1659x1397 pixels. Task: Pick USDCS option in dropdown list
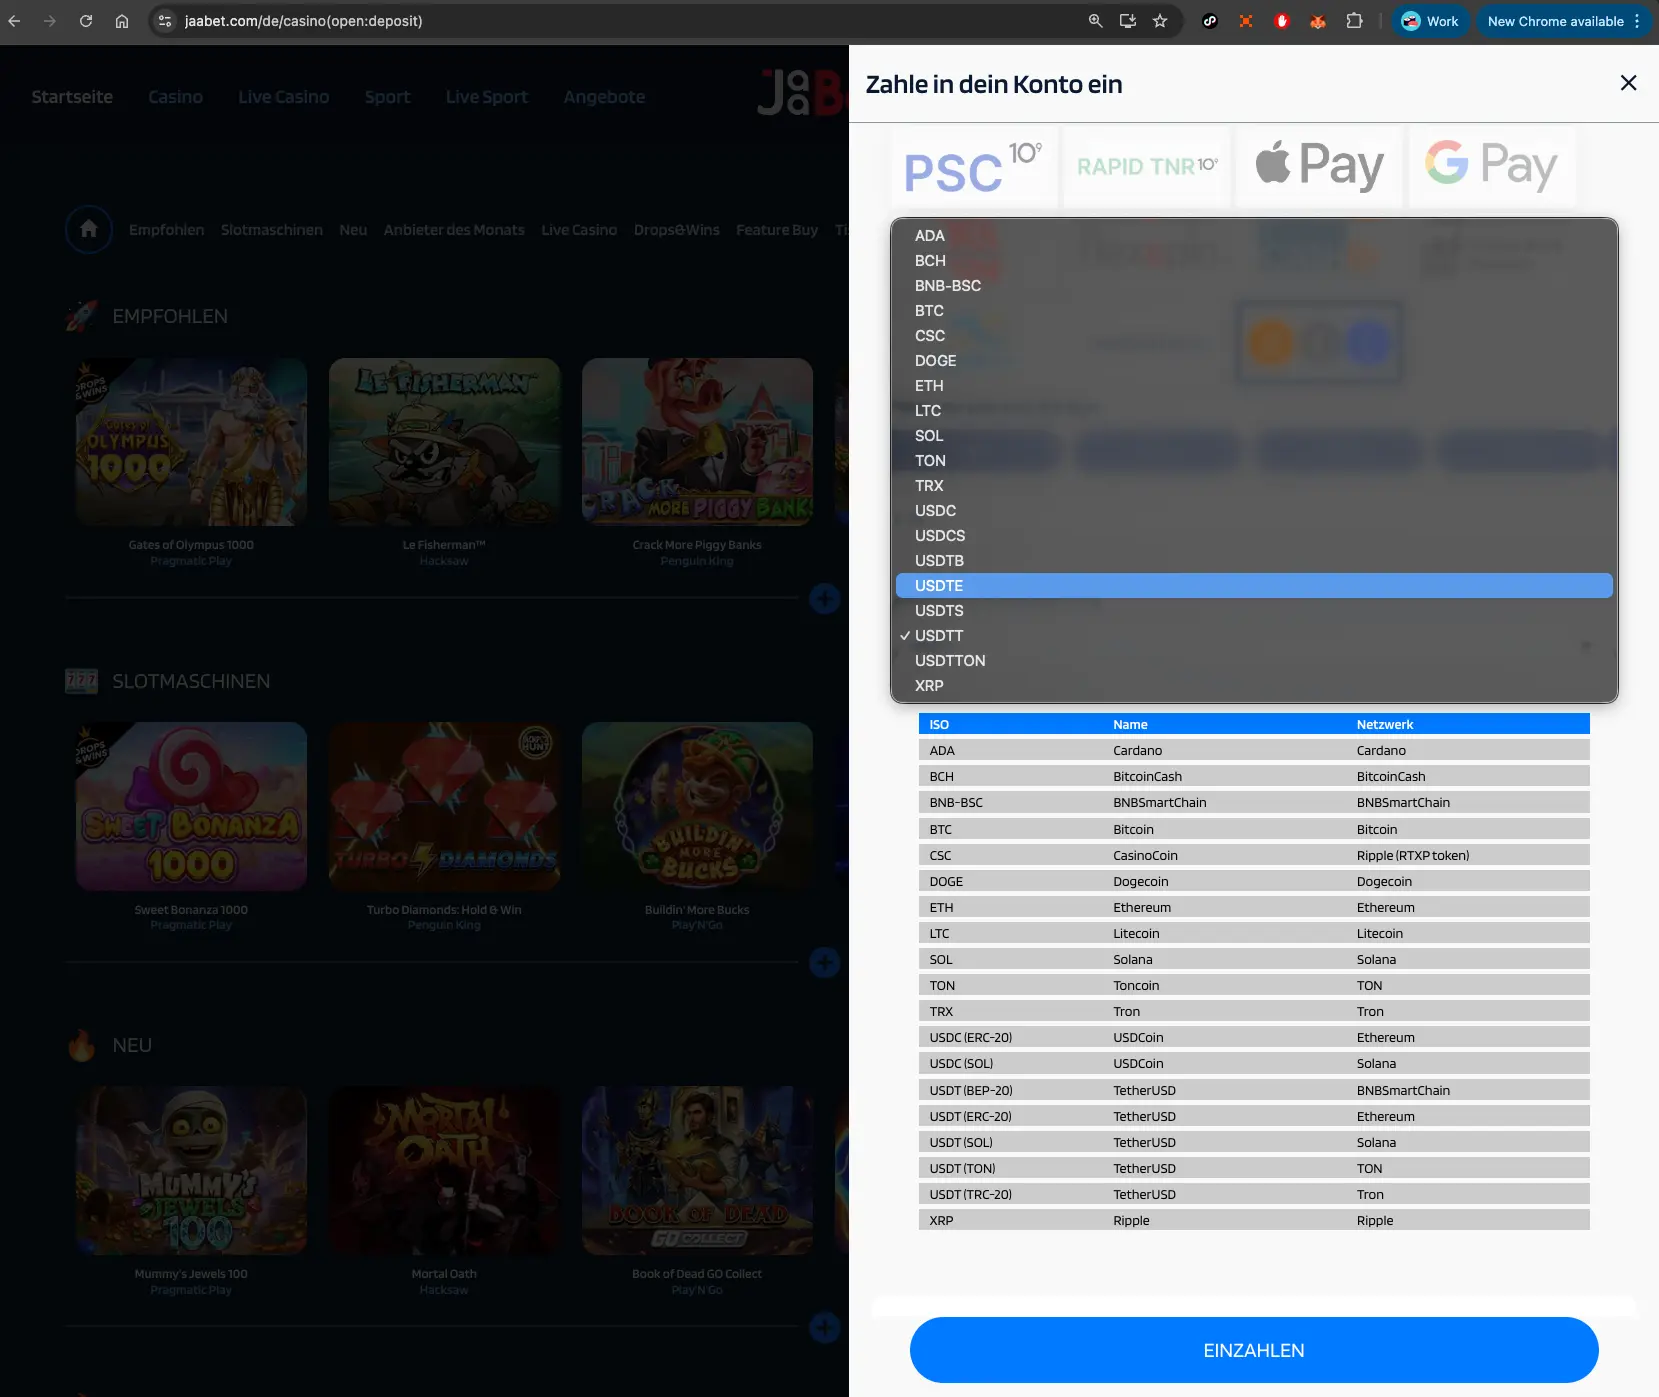(1254, 536)
